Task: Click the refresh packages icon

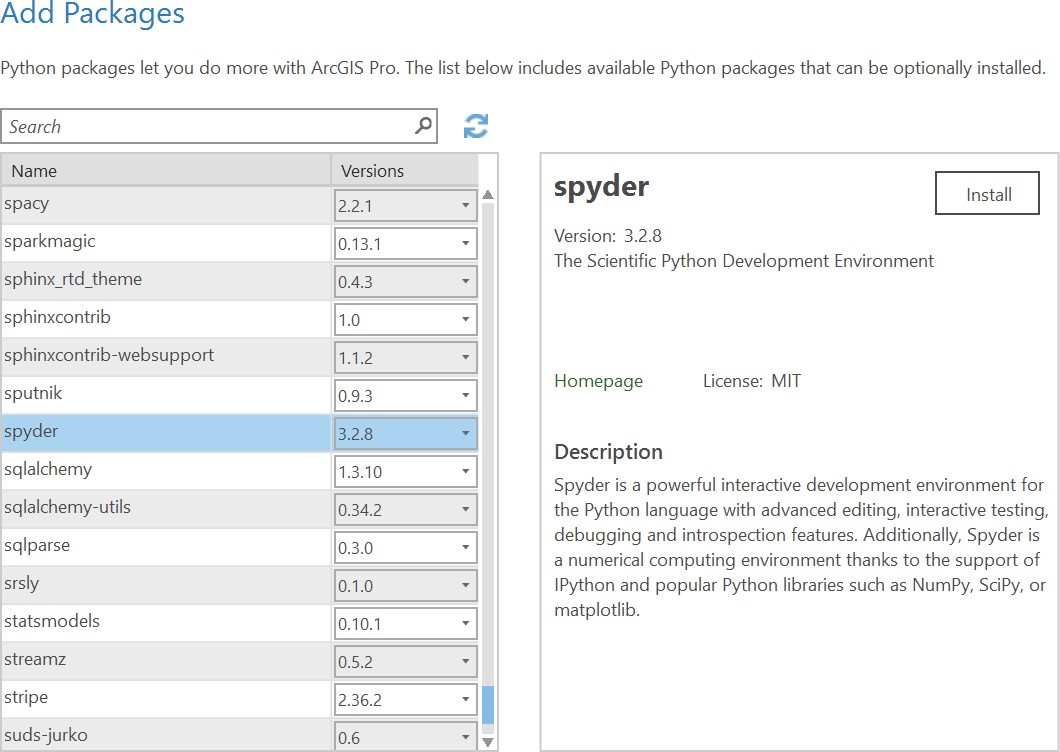Action: pos(476,127)
